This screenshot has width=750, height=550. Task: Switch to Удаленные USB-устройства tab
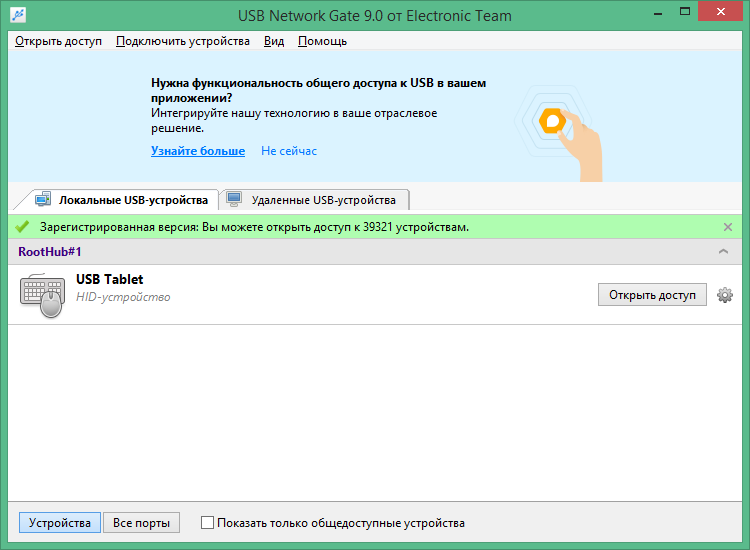click(x=315, y=200)
